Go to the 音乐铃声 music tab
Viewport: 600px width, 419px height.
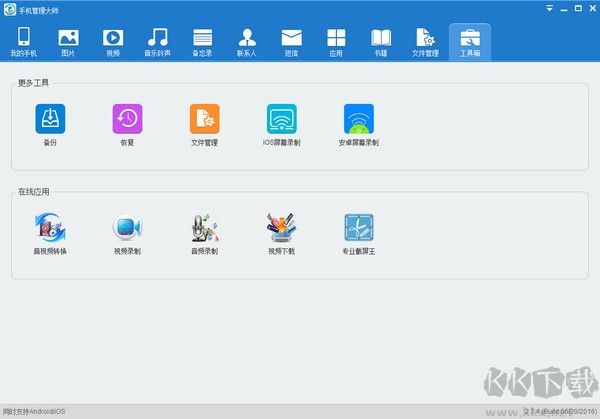[158, 42]
